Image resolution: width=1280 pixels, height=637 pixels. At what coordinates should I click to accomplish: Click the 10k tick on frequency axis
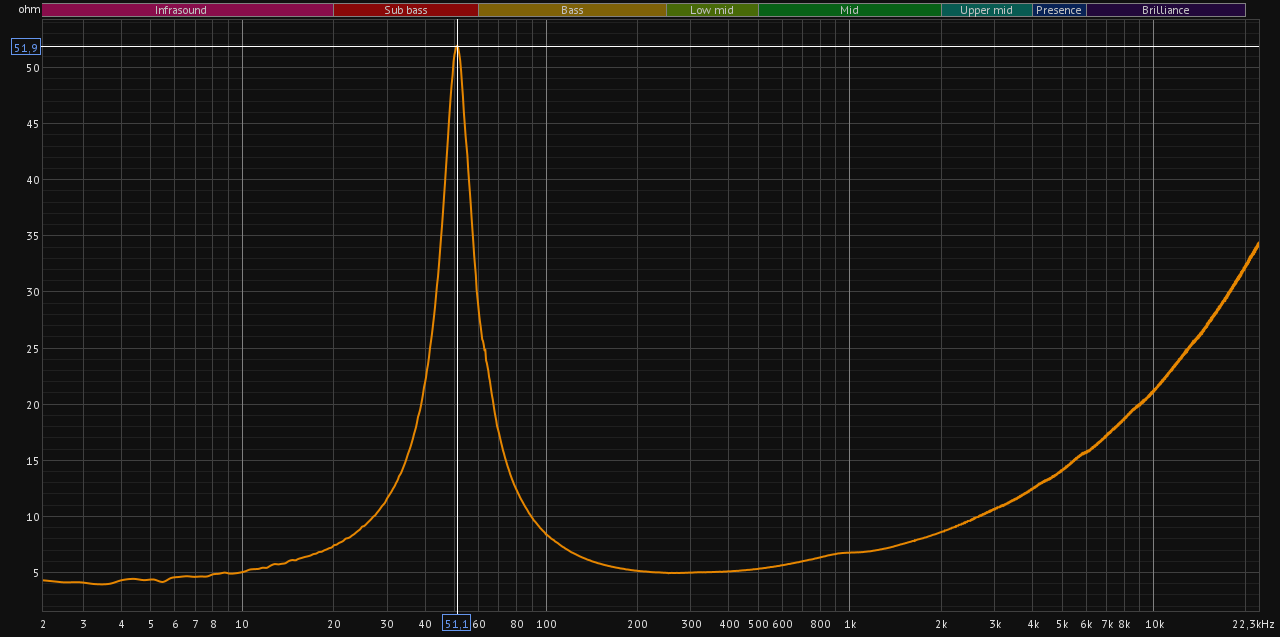coord(1153,624)
